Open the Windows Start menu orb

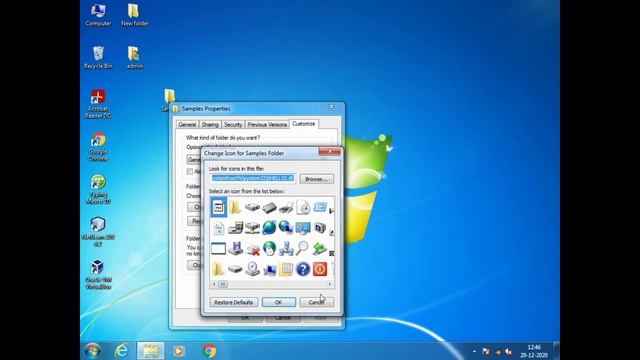(x=93, y=351)
